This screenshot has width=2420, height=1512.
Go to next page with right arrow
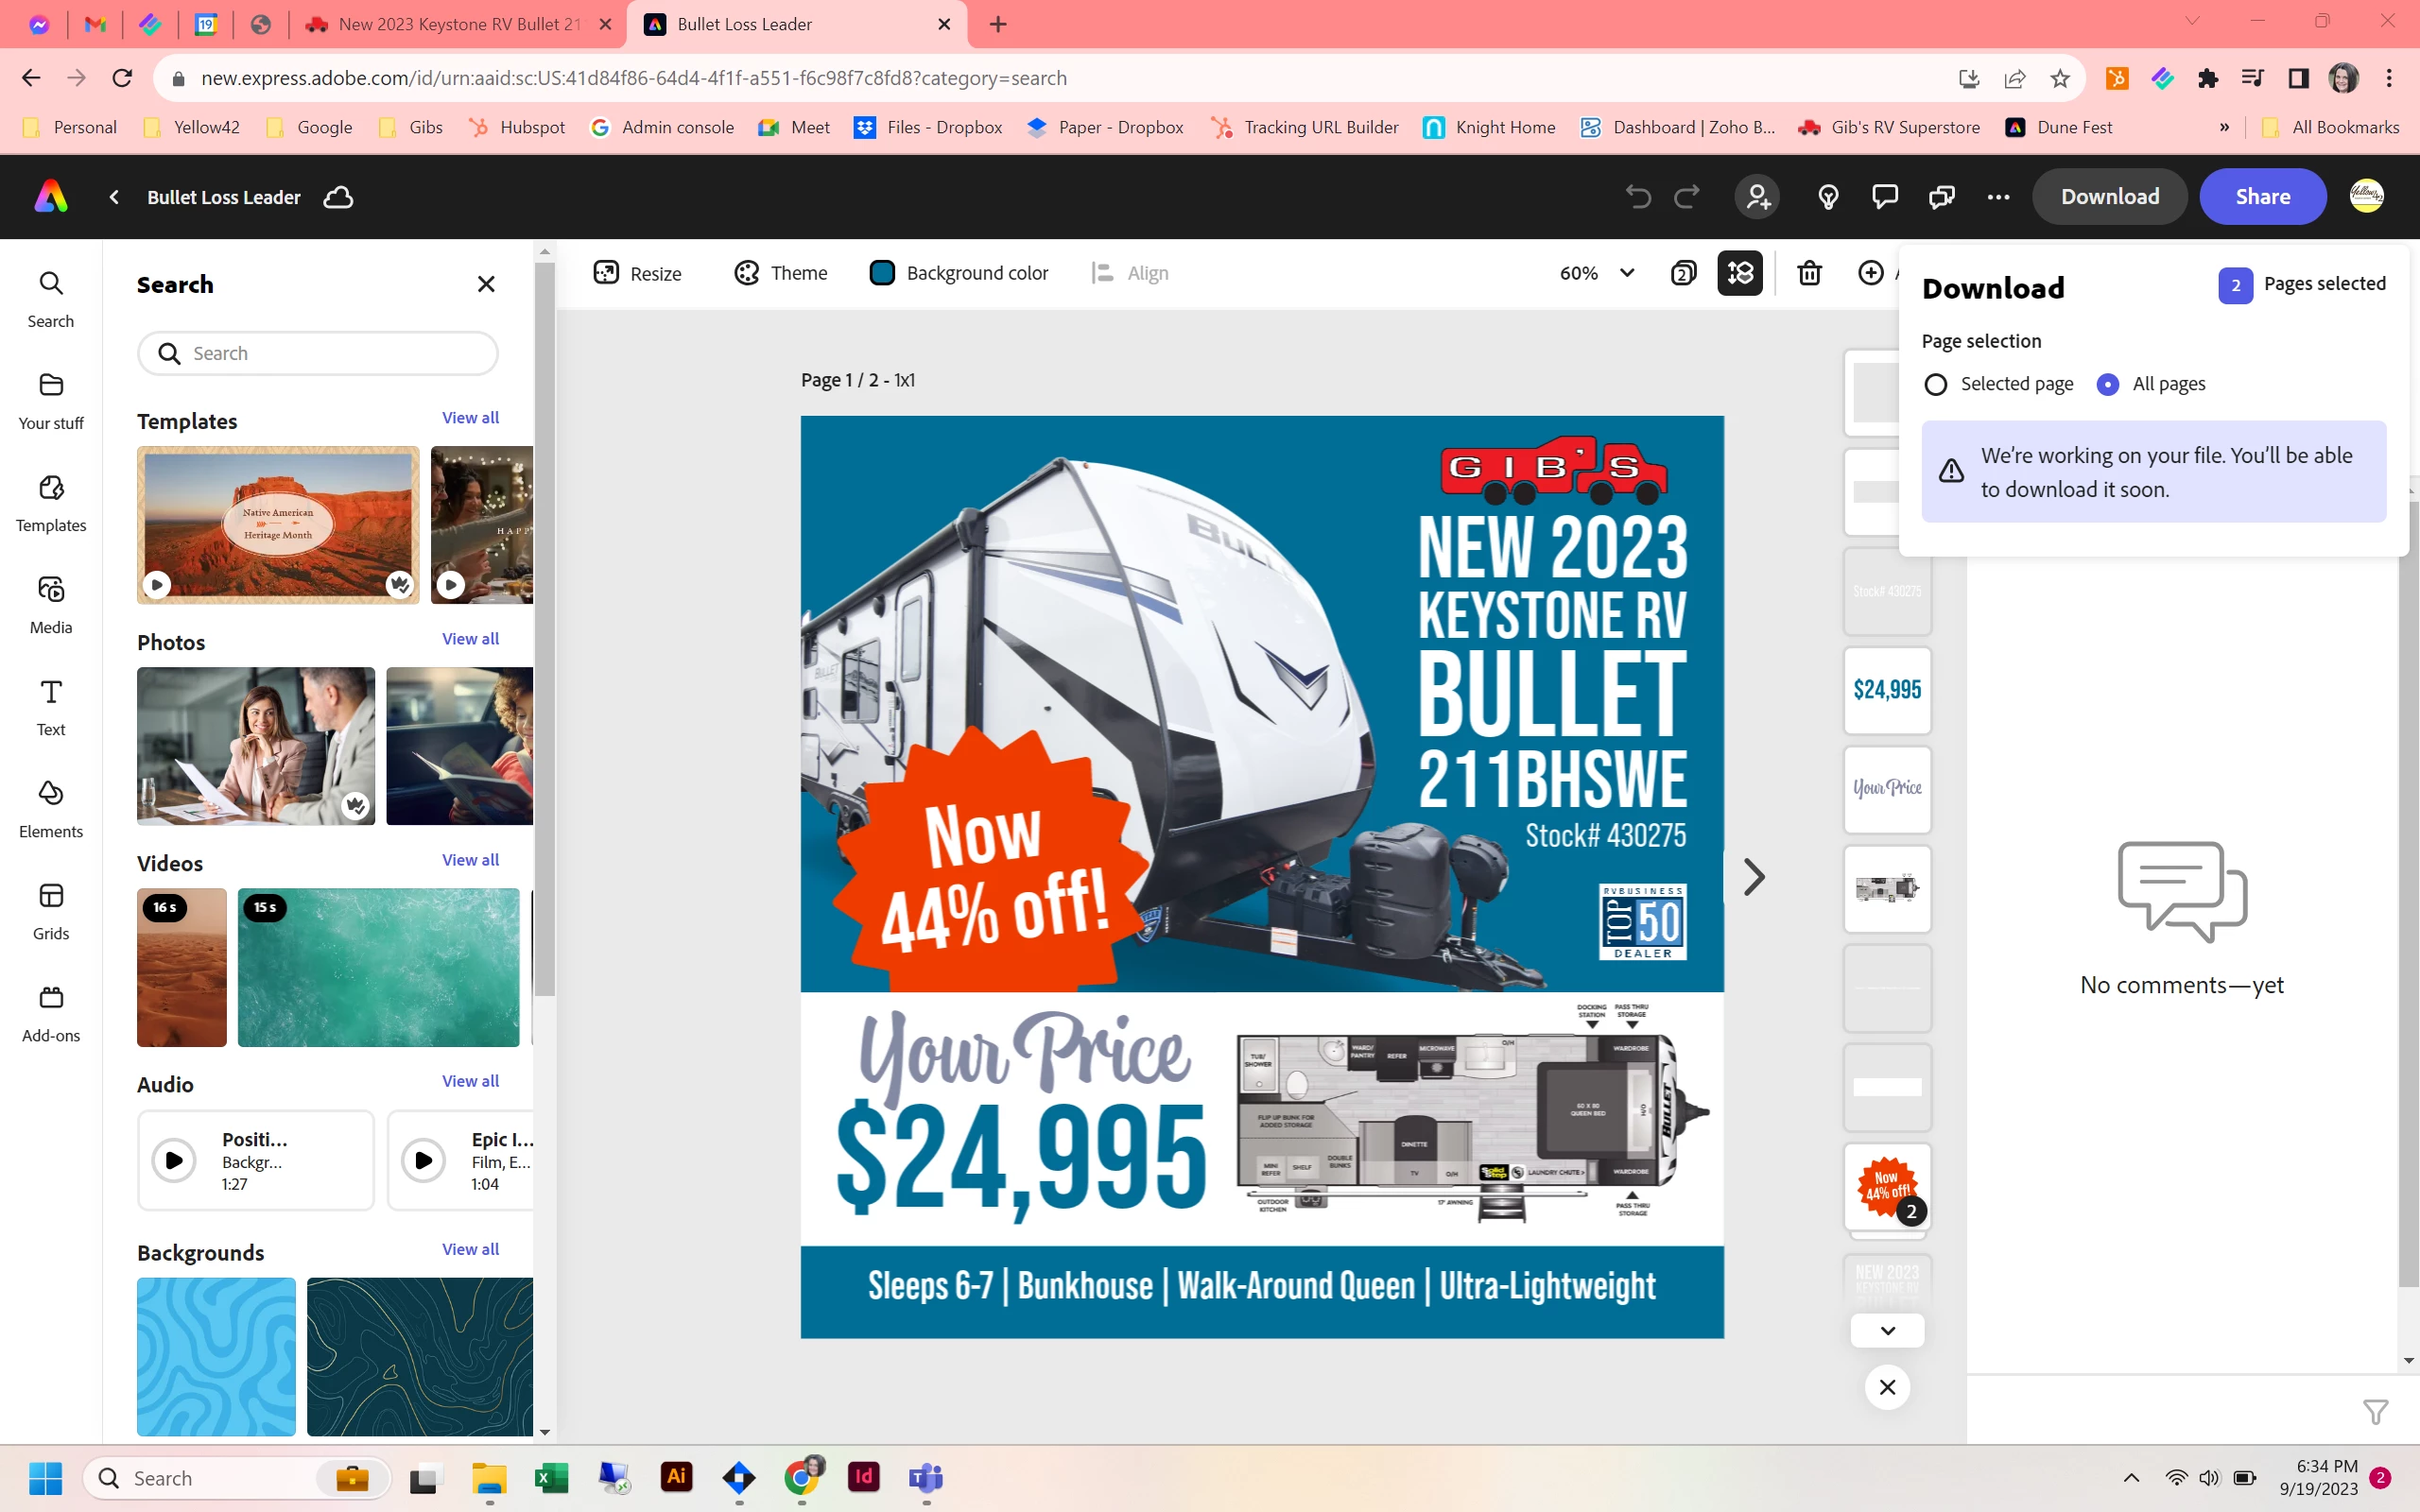coord(1753,877)
